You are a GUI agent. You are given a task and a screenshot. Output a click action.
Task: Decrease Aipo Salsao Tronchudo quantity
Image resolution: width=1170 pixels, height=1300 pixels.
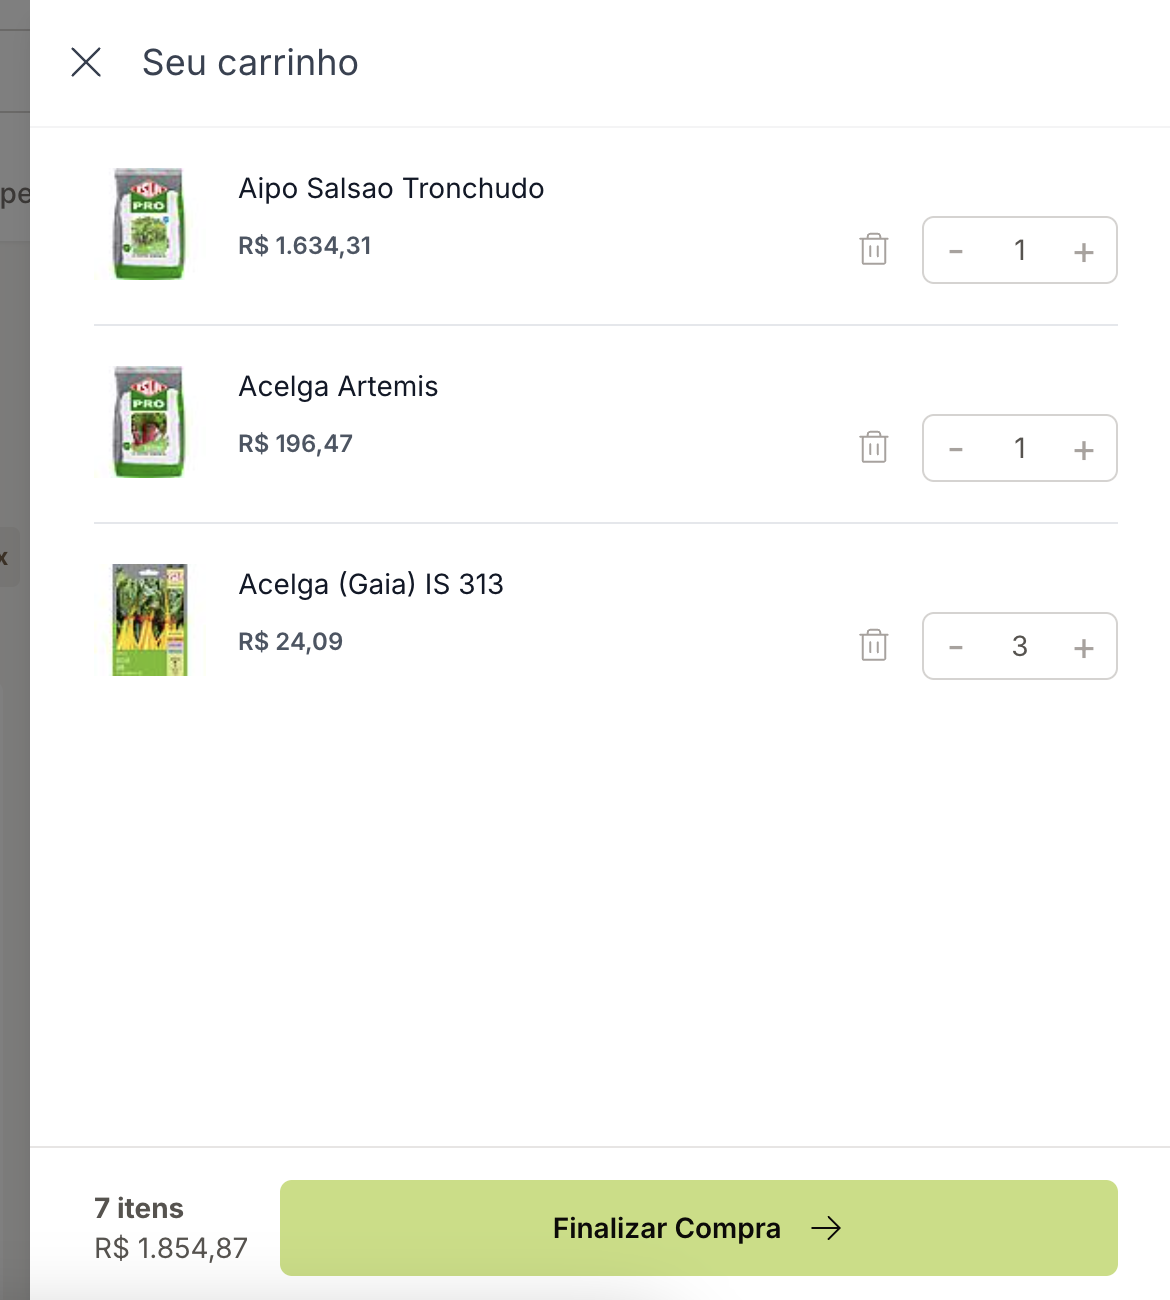956,251
